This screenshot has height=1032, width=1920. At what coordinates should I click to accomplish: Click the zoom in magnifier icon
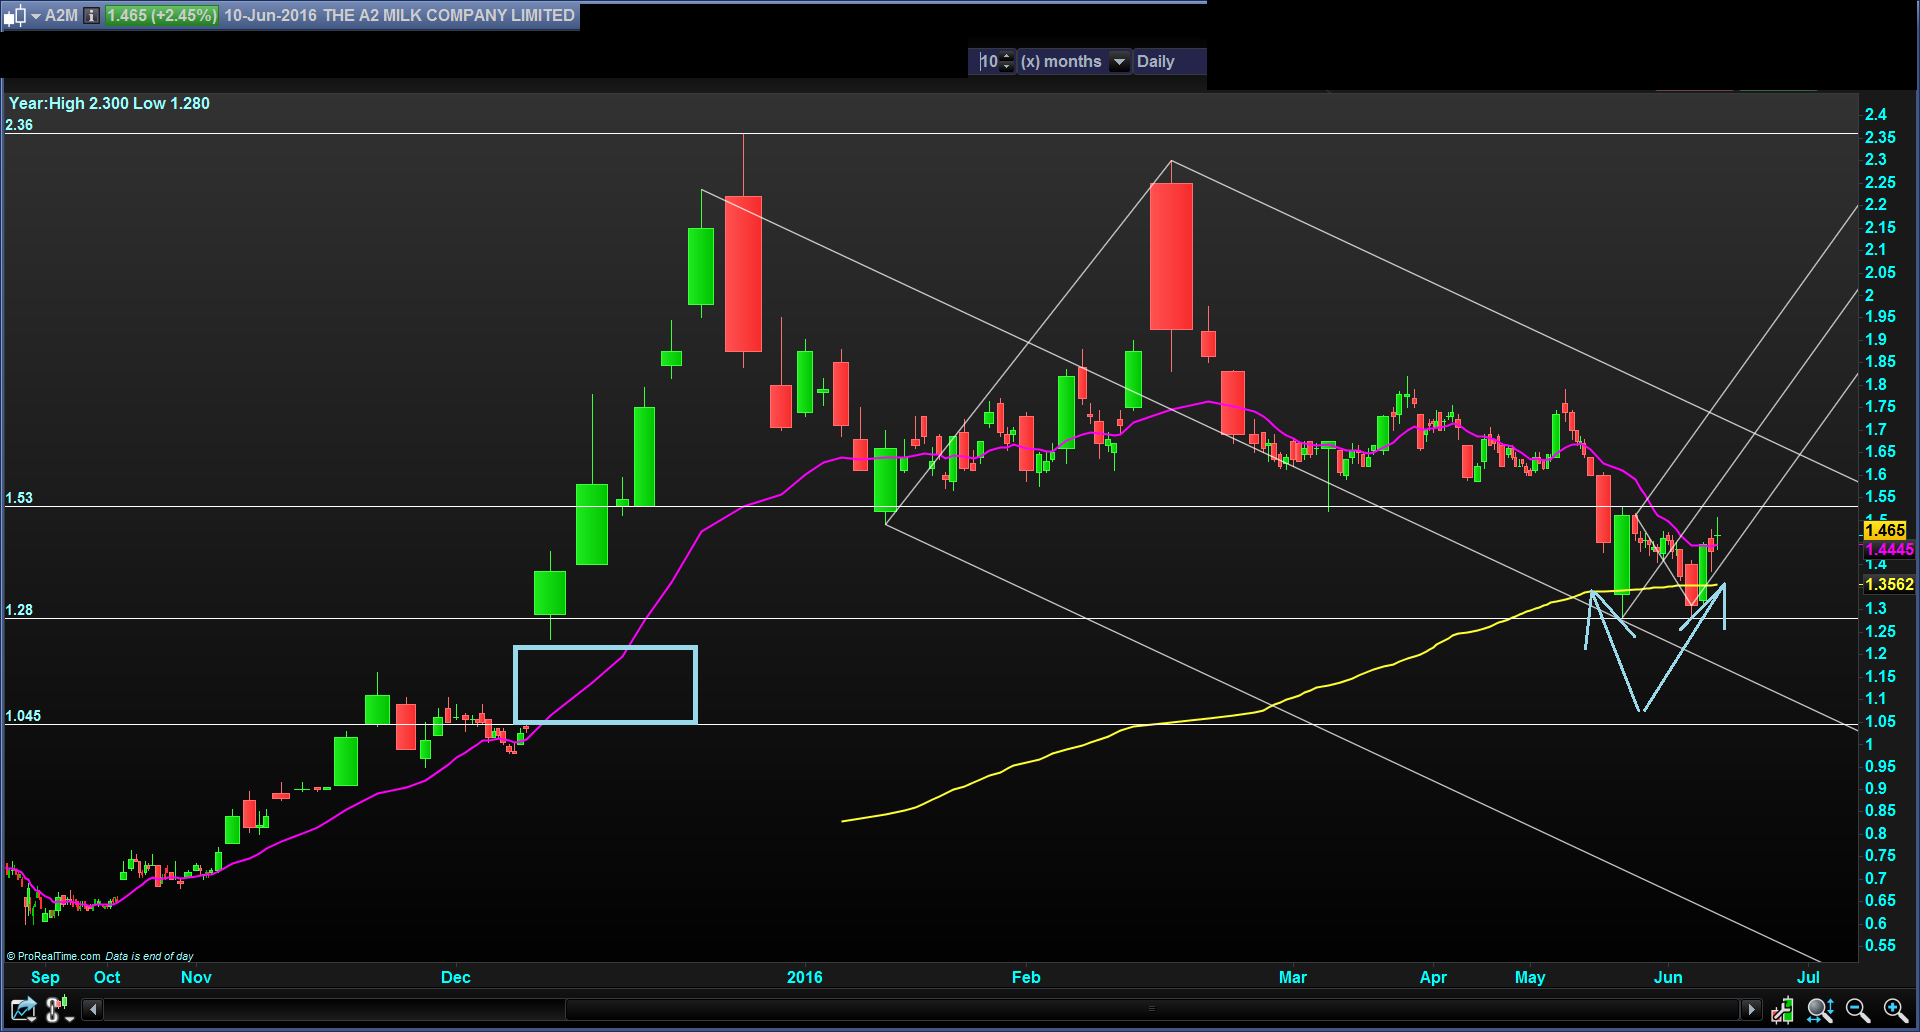(1895, 1010)
